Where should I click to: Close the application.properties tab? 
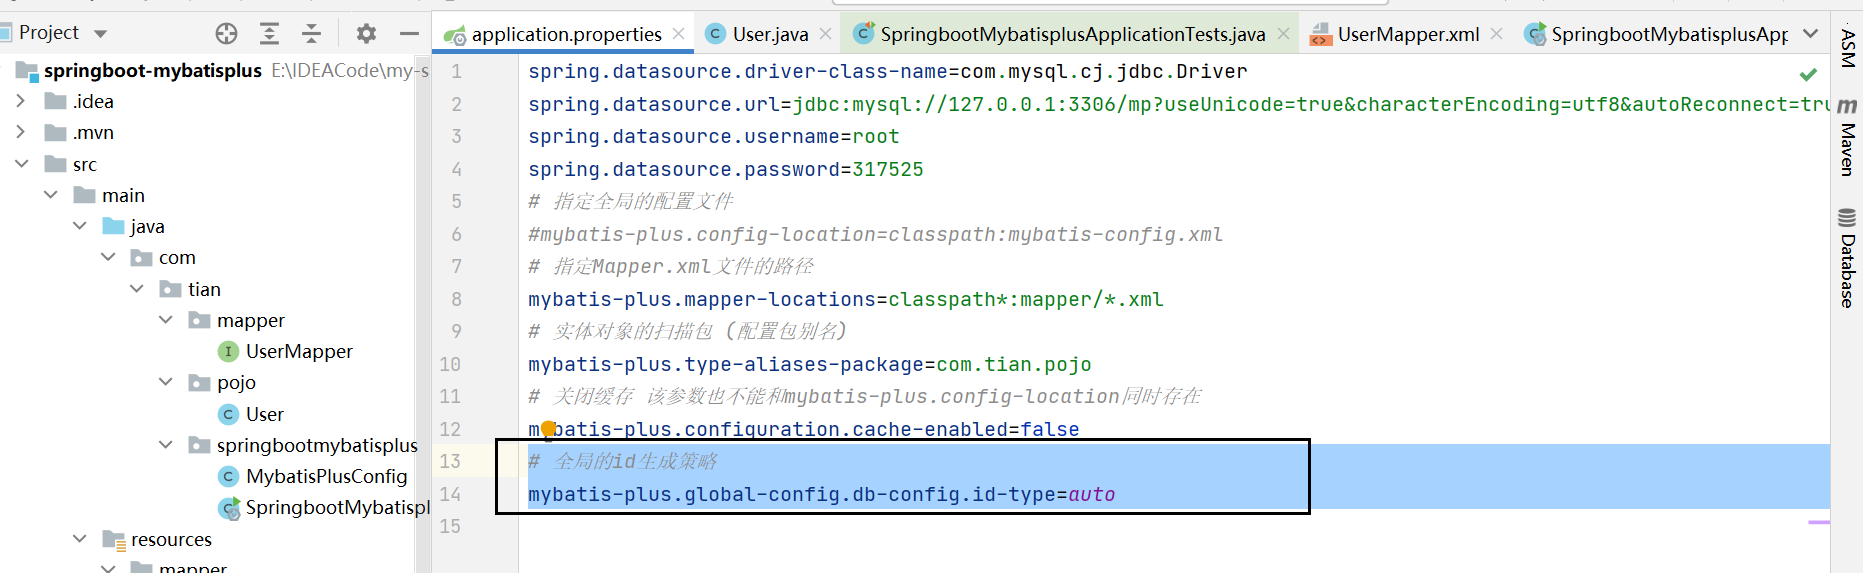[x=679, y=34]
